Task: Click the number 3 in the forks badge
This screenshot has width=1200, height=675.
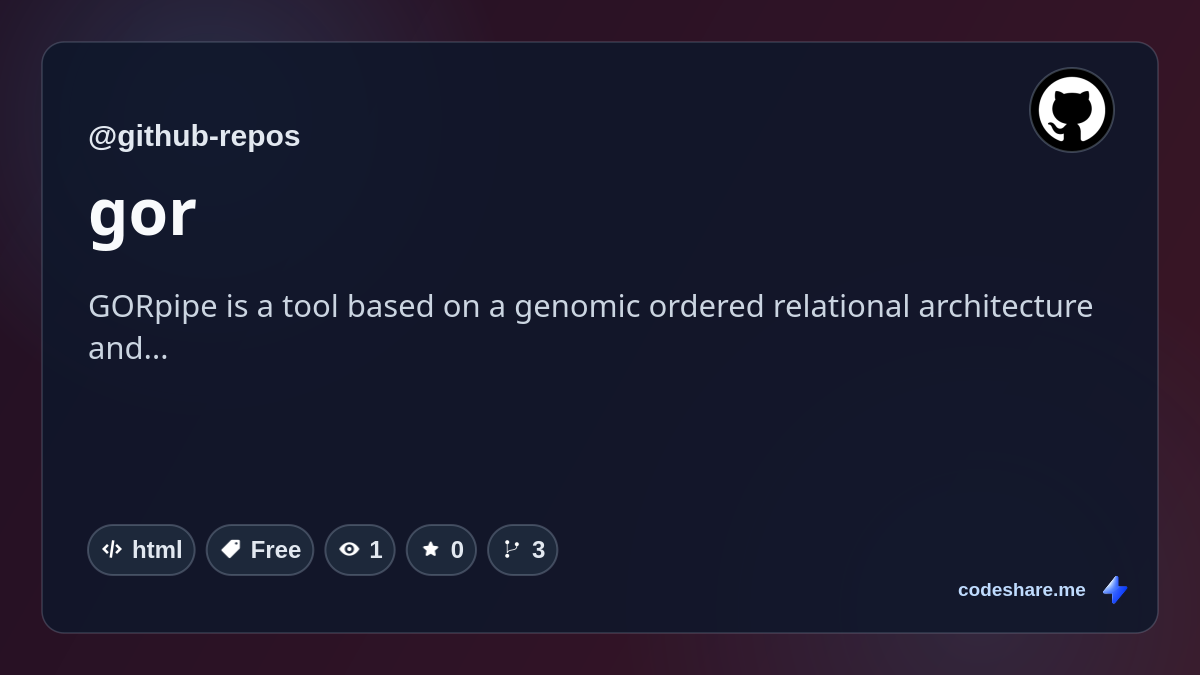Action: pos(538,550)
